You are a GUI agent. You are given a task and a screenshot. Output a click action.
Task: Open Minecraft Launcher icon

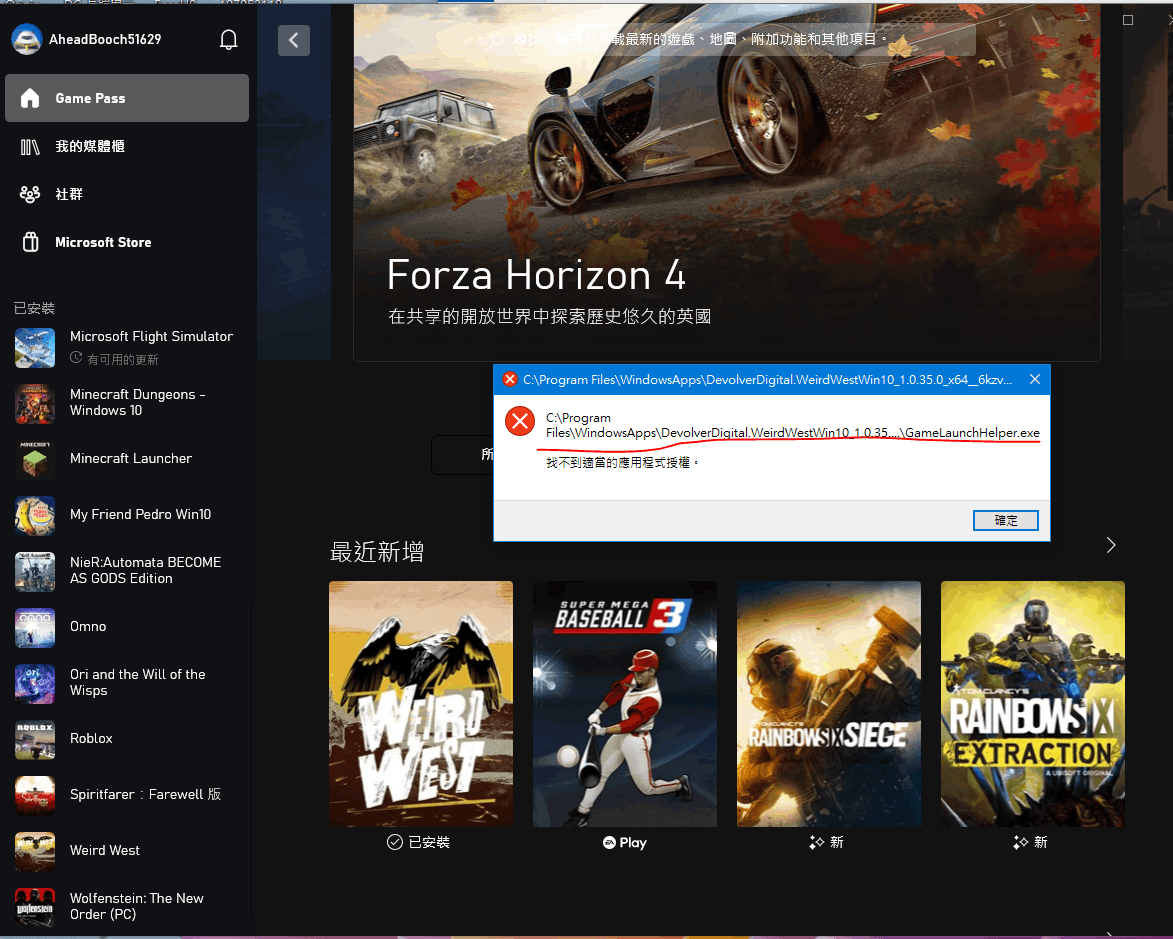35,459
